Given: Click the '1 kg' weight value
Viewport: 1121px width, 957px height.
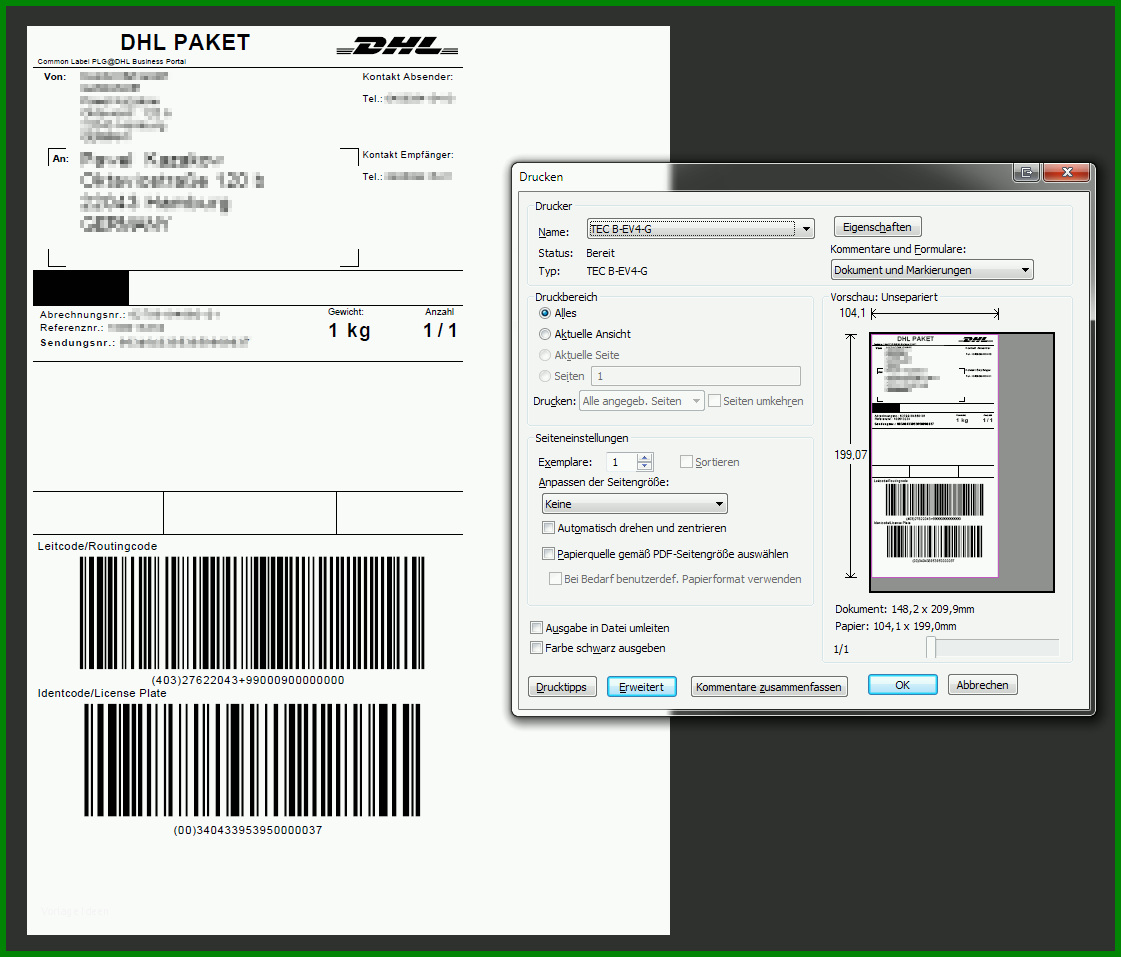Looking at the screenshot, I should coord(350,330).
